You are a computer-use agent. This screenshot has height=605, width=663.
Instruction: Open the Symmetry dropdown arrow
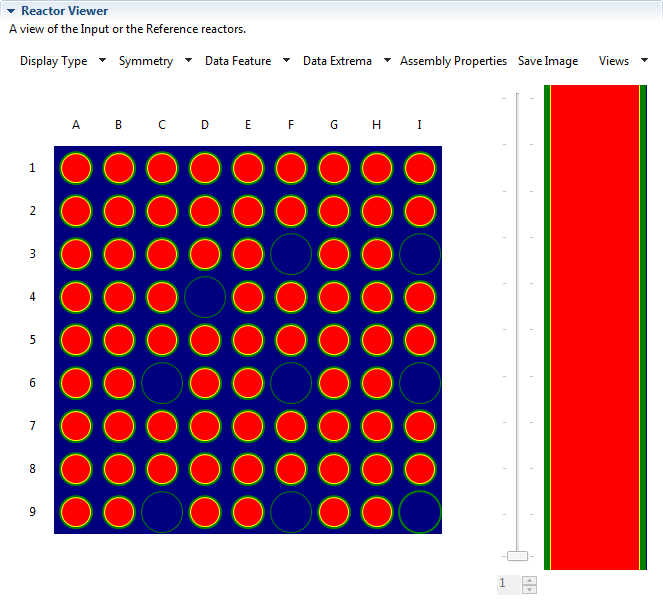point(189,60)
